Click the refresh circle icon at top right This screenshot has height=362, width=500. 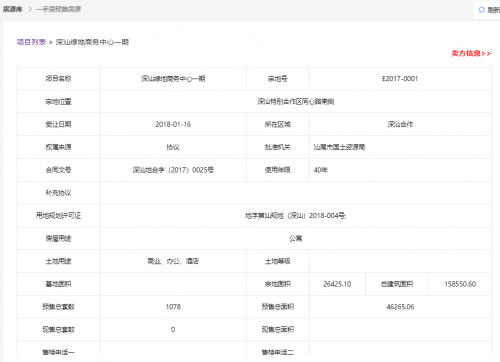pyautogui.click(x=481, y=10)
